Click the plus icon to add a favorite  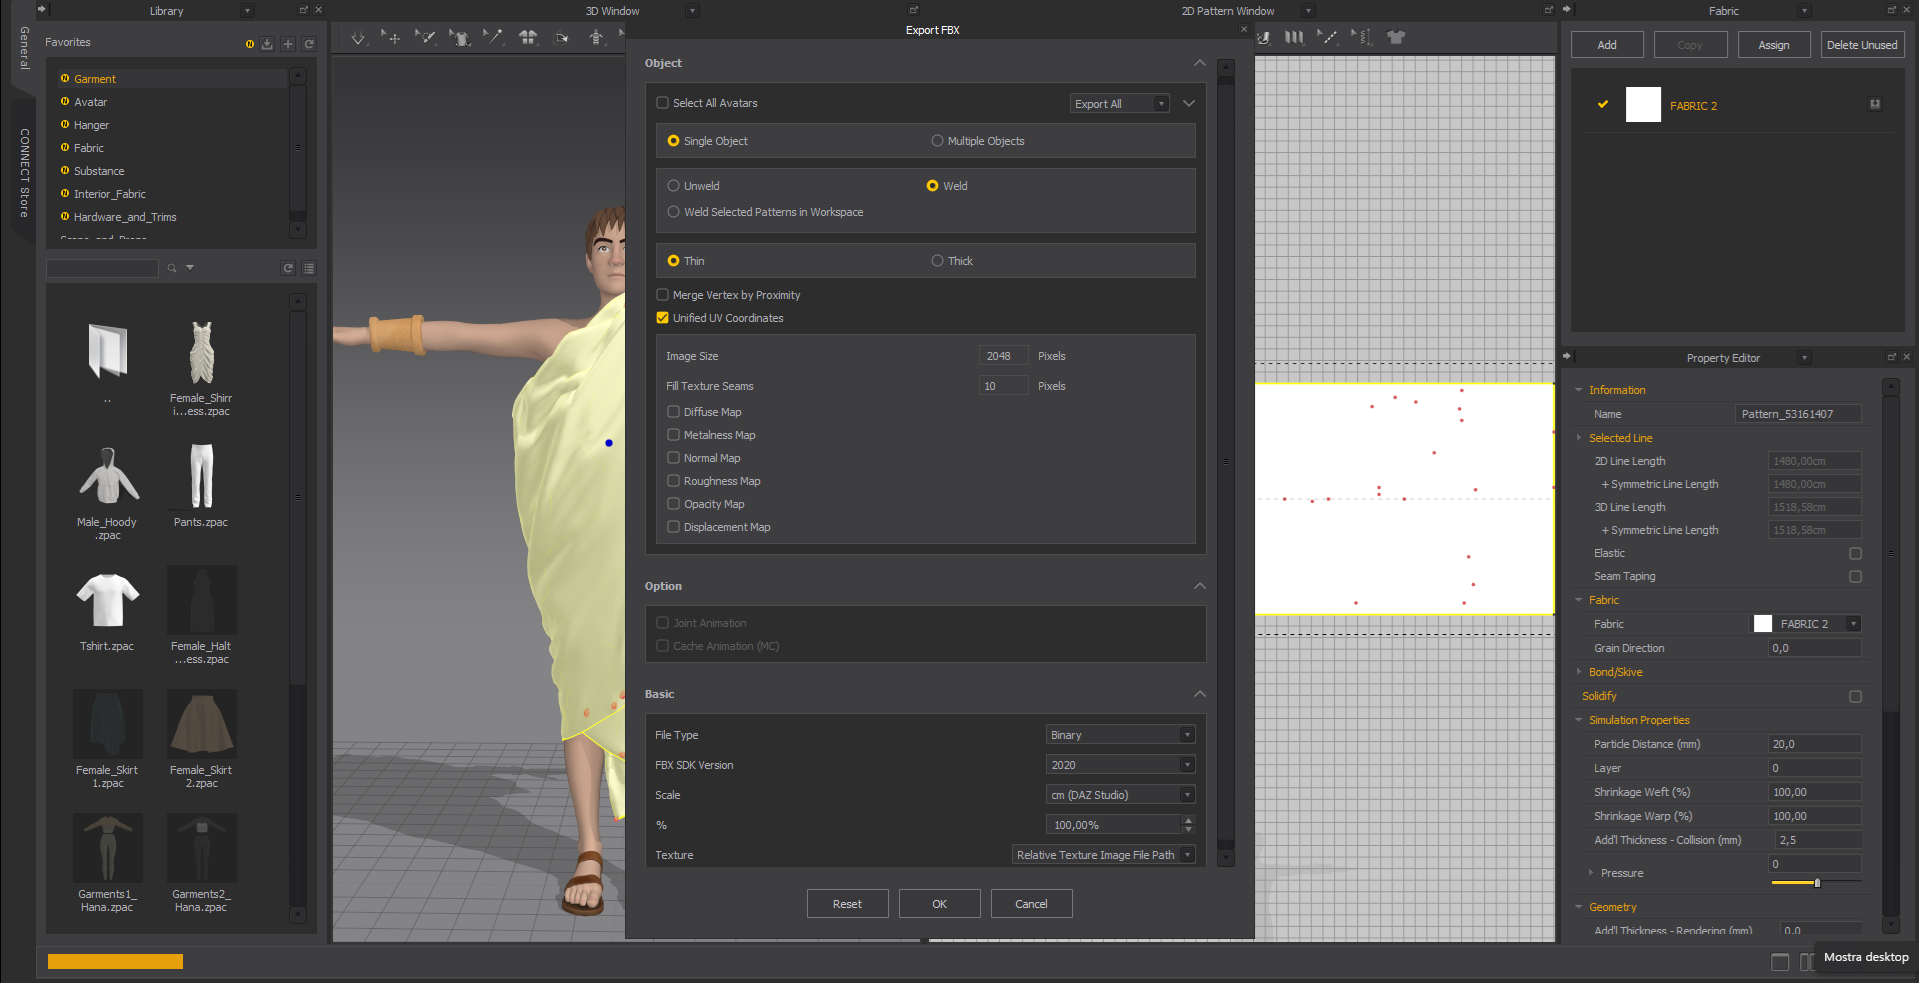click(288, 44)
